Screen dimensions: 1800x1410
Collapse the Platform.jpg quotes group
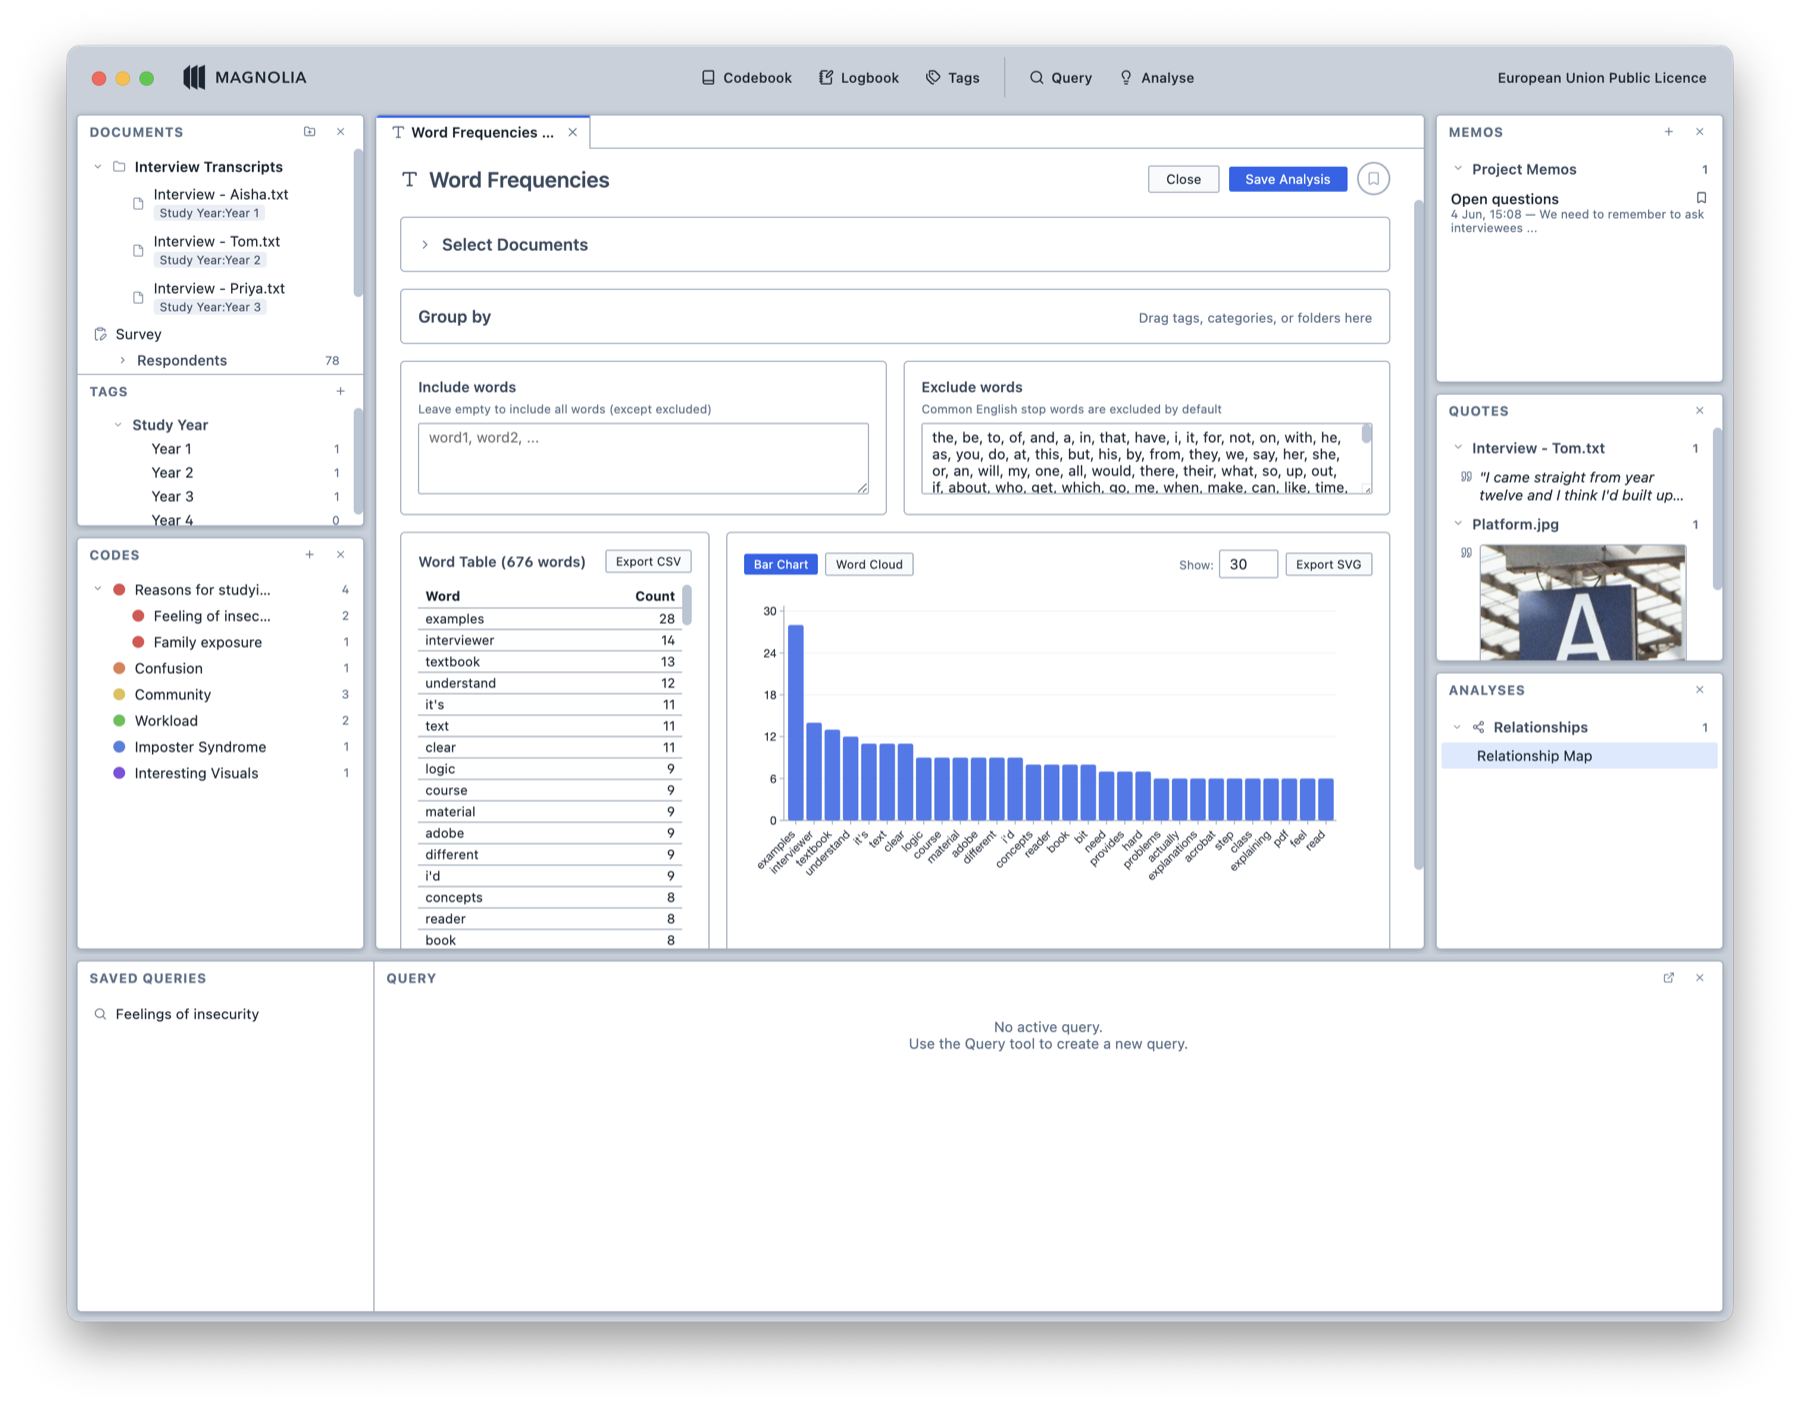pyautogui.click(x=1458, y=524)
